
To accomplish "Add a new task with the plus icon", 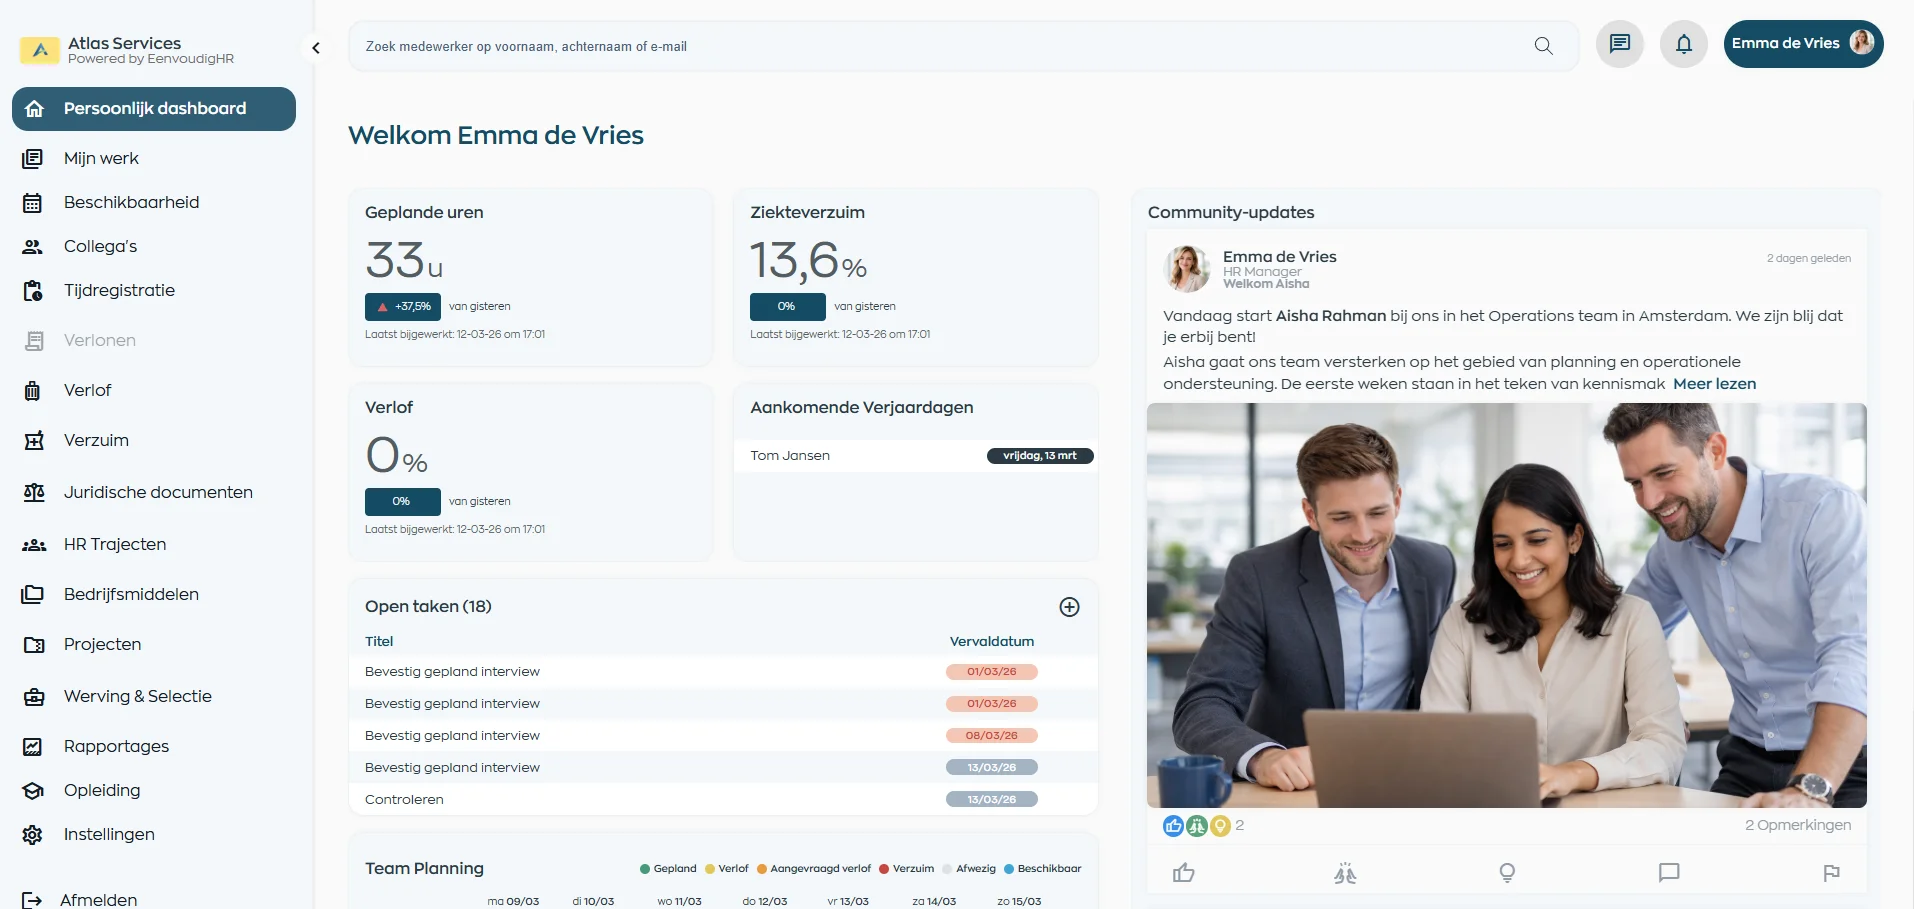I will coord(1069,607).
